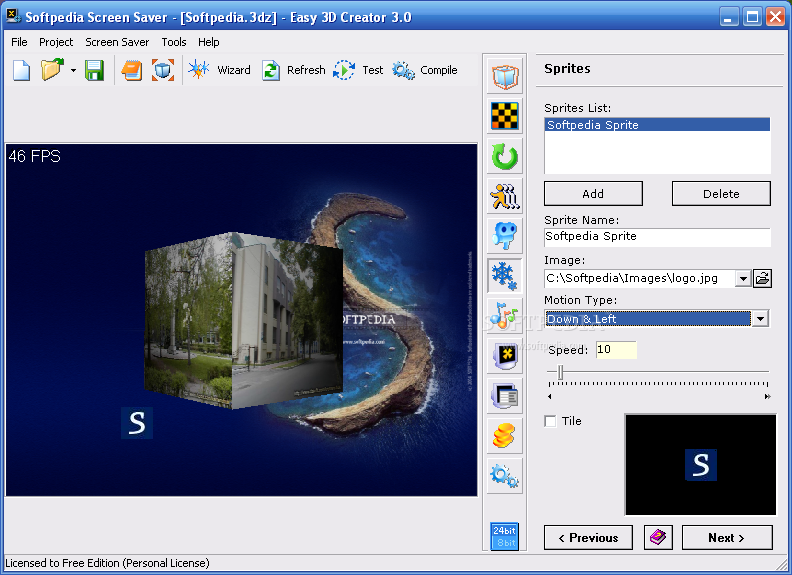Click the left arrow under the Speed slider
The image size is (792, 575).
pyautogui.click(x=550, y=397)
